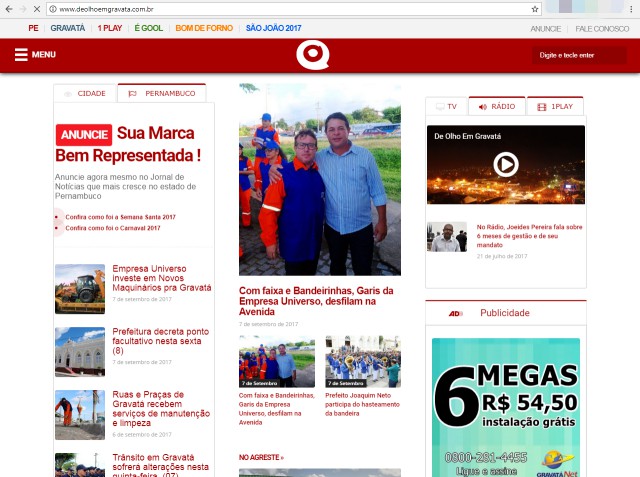Open main headline 'Com faixa e Bandeirinhas, Garis'
Screen dimensions: 640x477
(316, 301)
